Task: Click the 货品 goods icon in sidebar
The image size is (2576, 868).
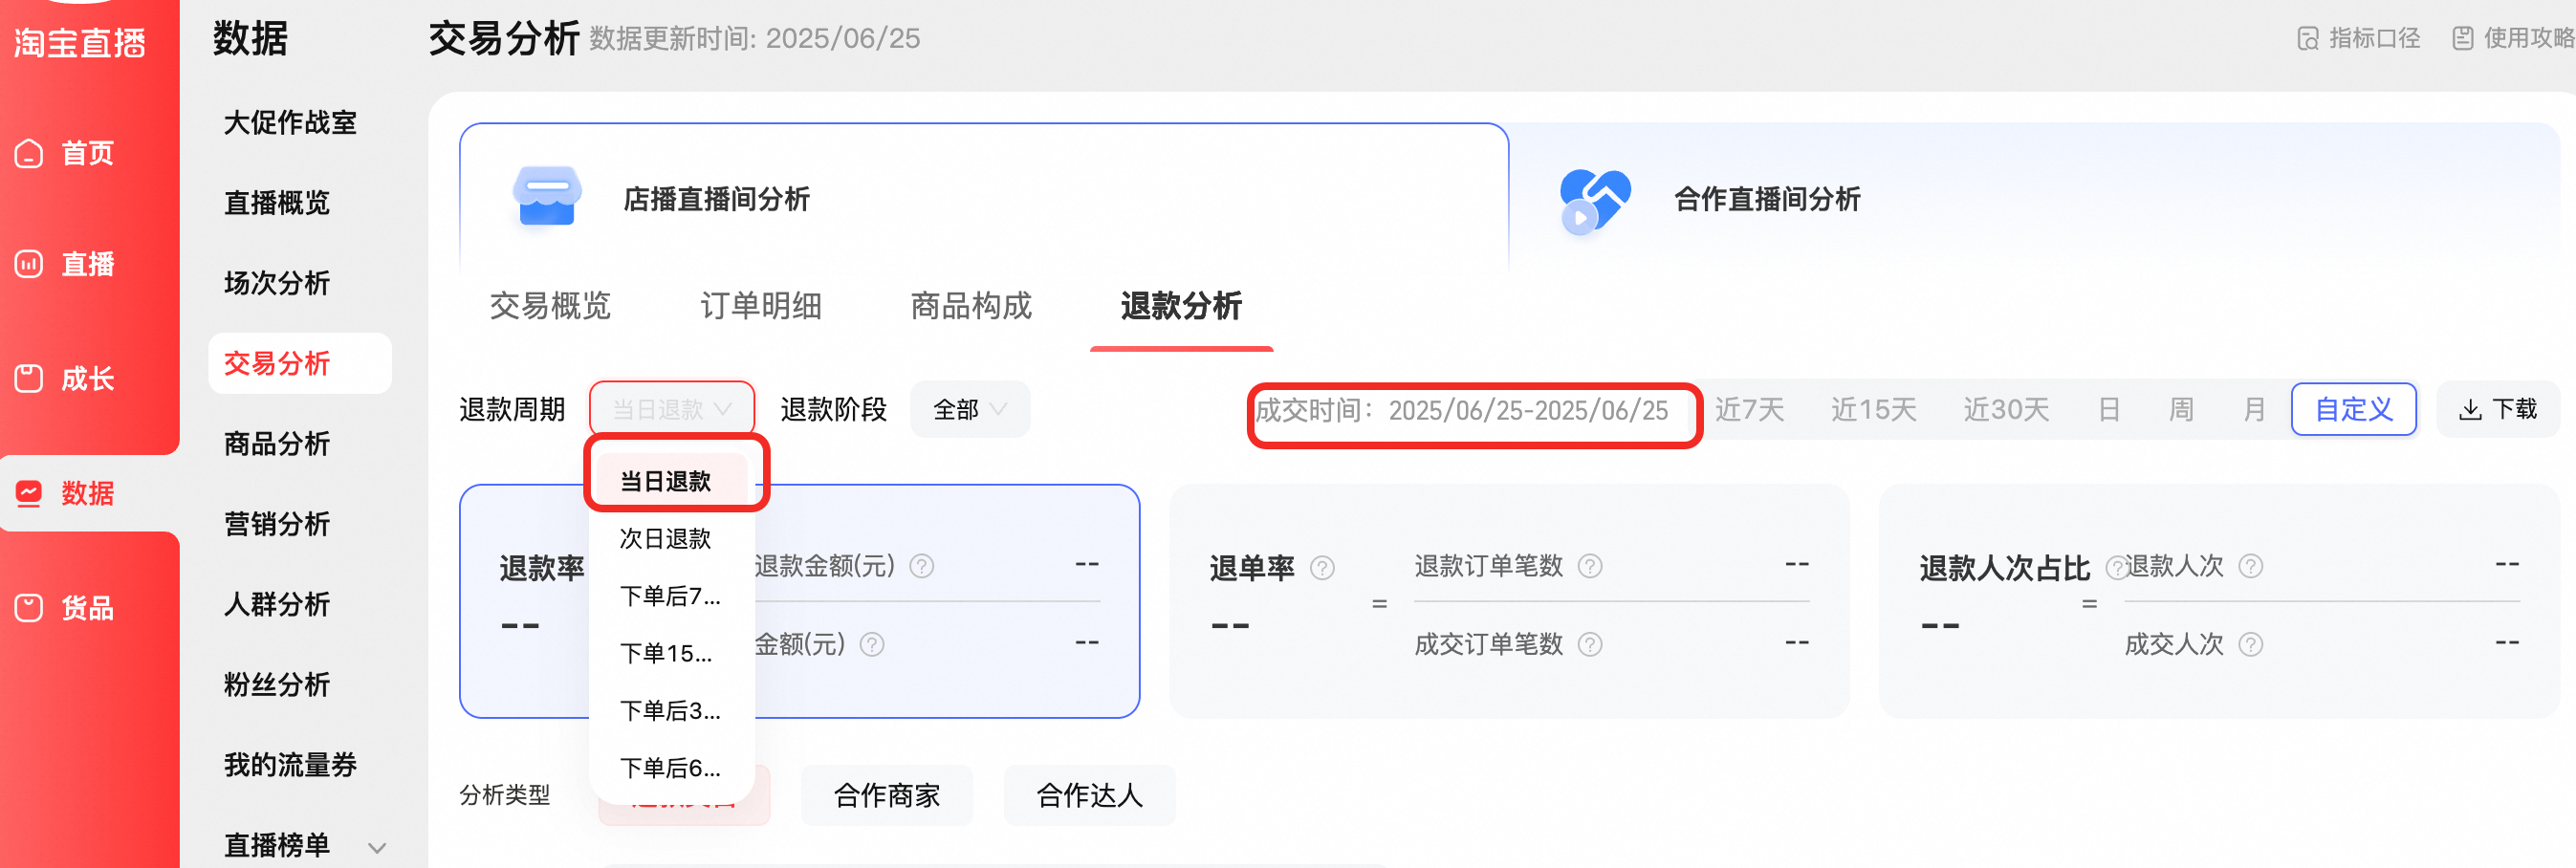Action: click(x=29, y=607)
